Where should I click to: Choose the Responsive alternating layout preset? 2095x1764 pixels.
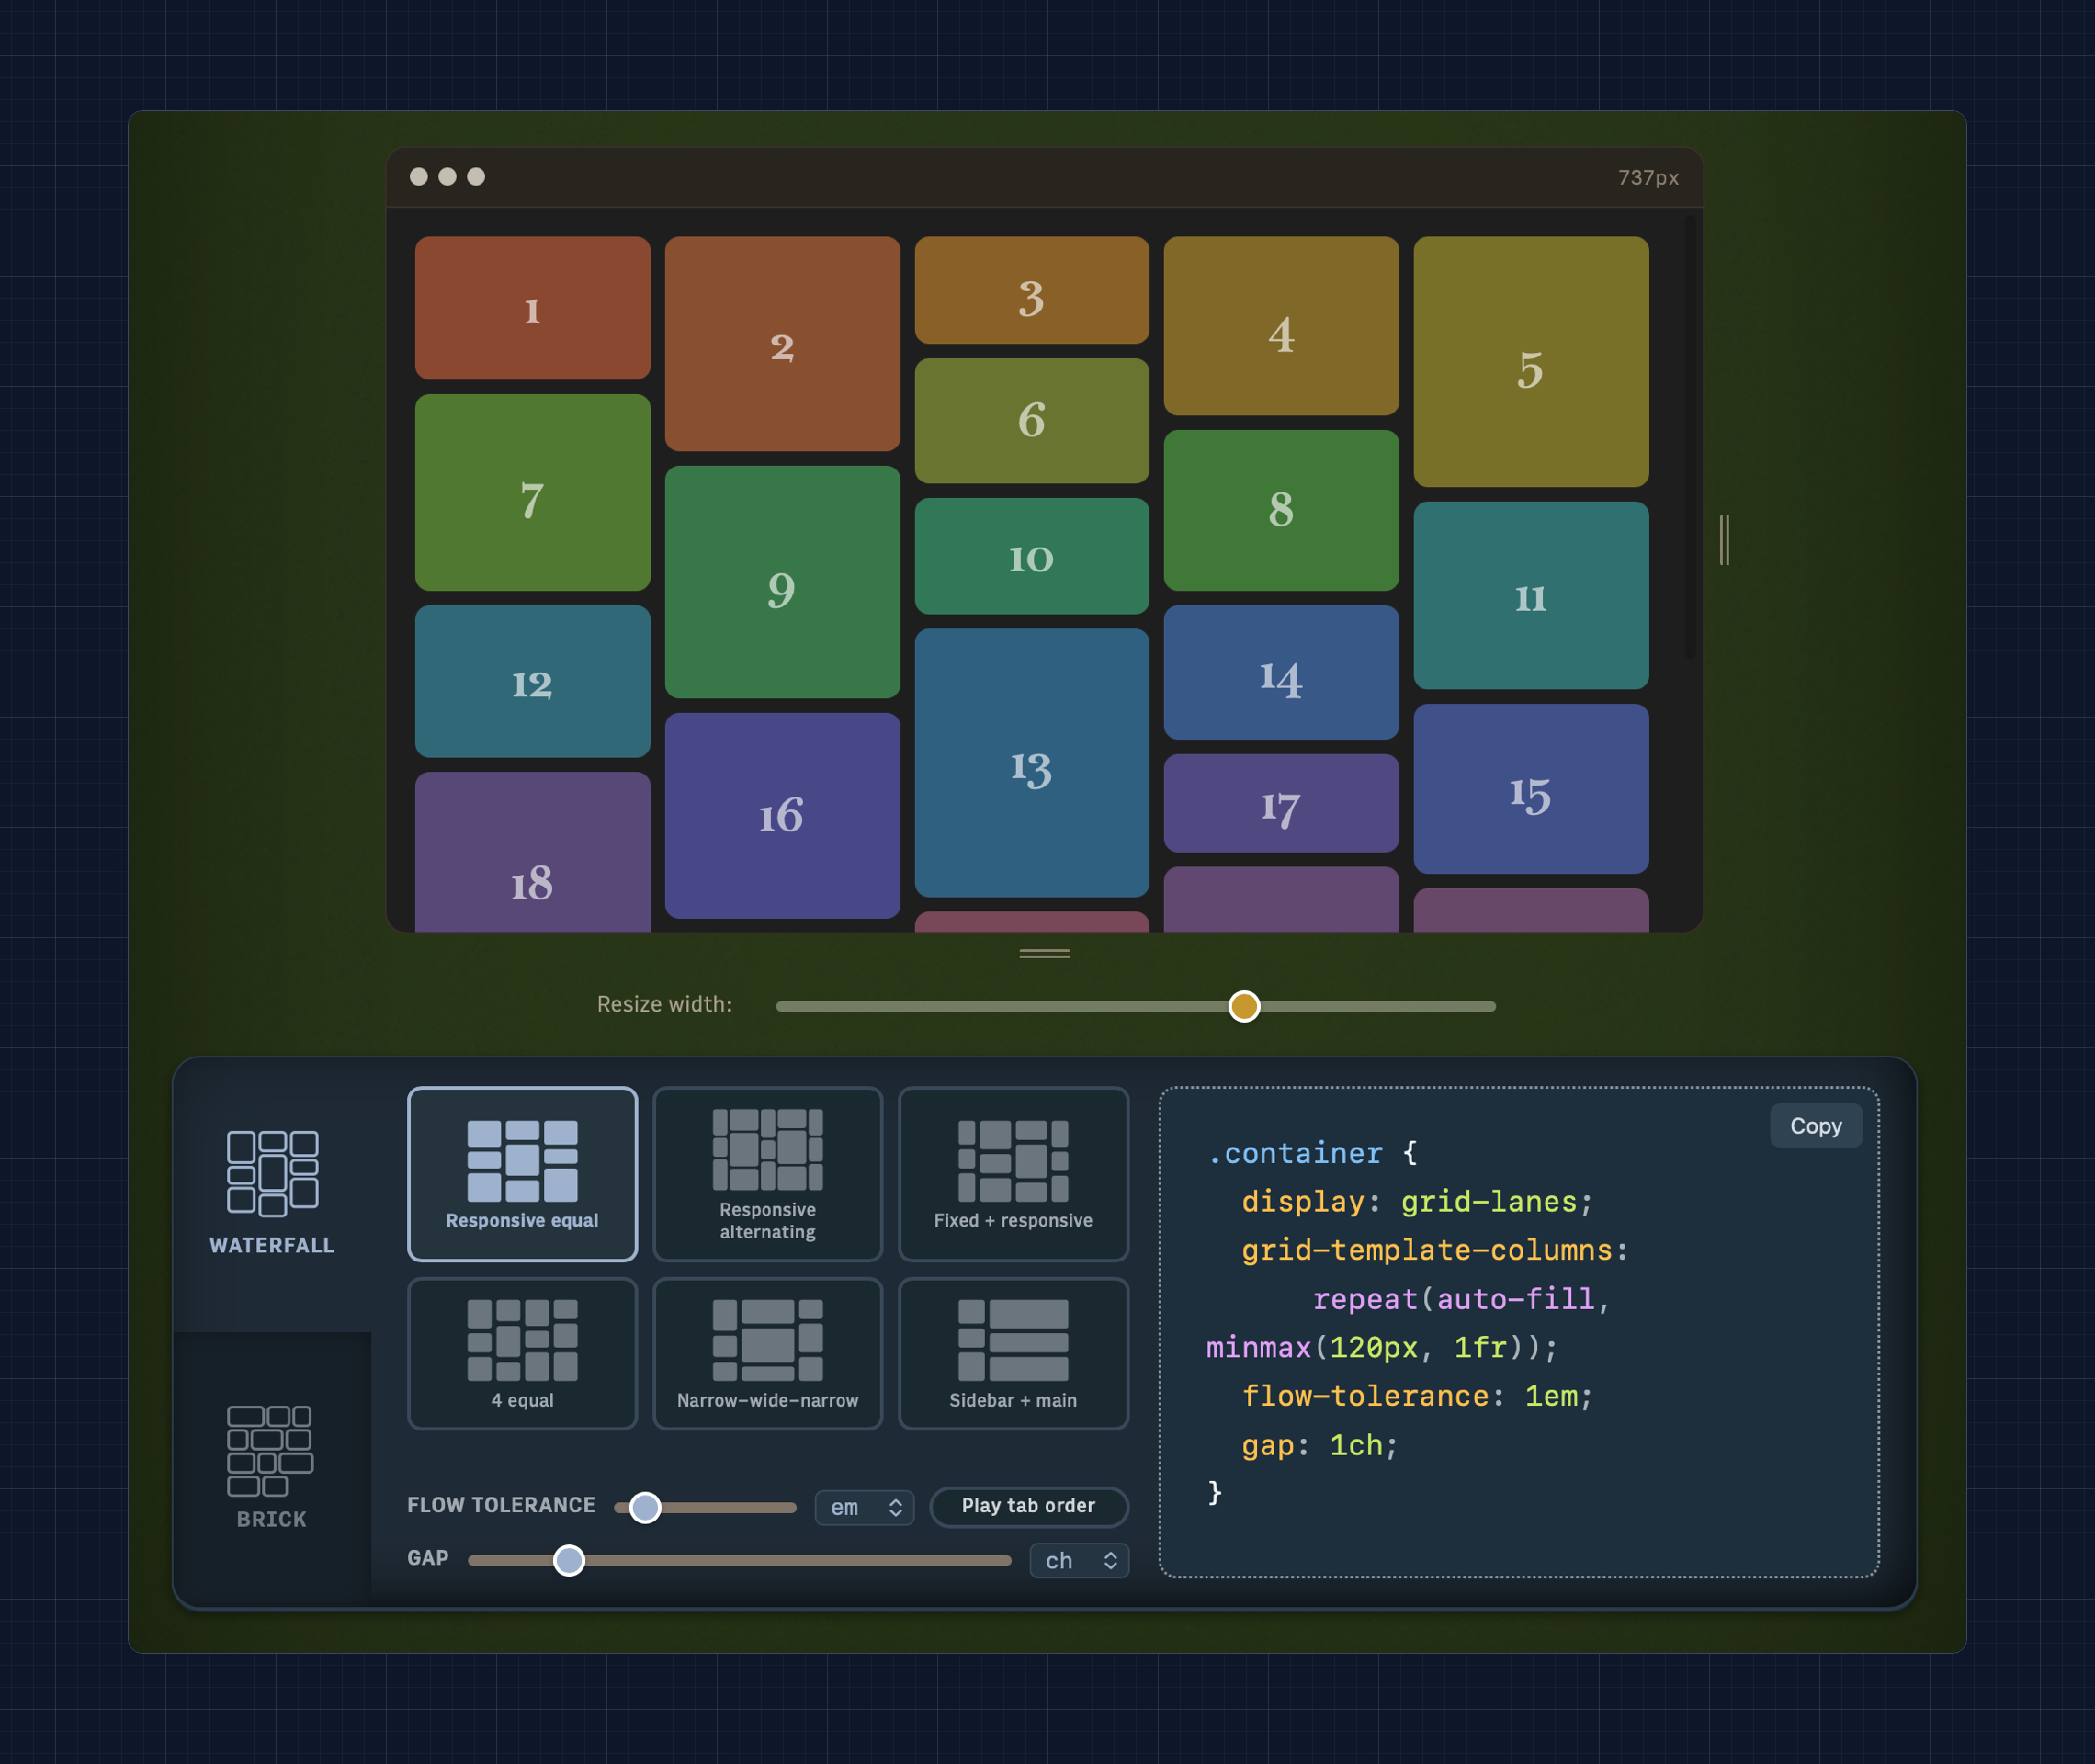767,1174
